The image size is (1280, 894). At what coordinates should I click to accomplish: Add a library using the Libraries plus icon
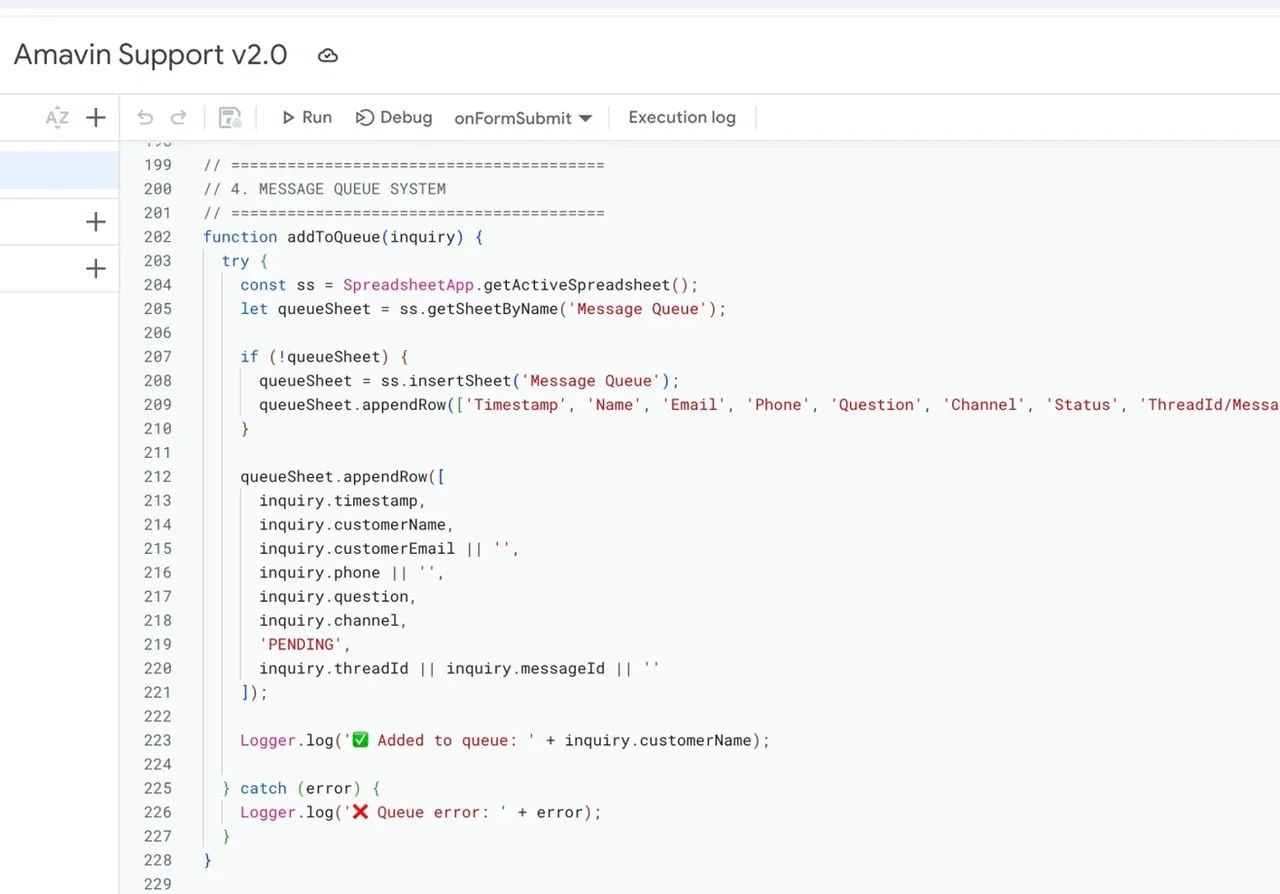coord(96,222)
